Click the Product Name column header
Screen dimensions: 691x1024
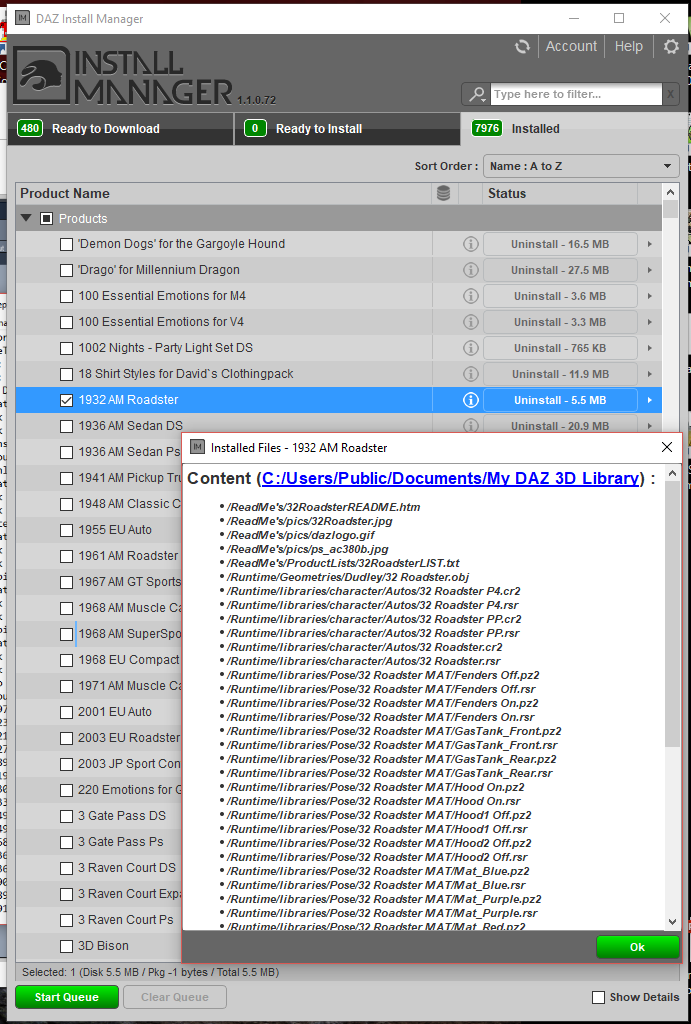tap(223, 193)
